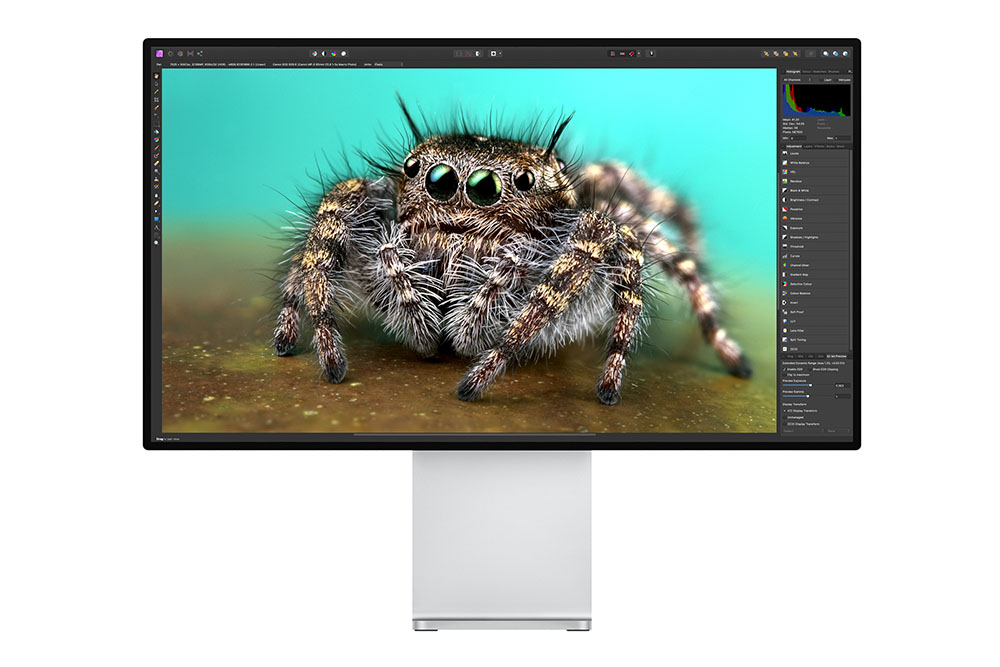Switch to the Liquify Persona icon
The width and height of the screenshot is (1000, 667).
coord(169,53)
